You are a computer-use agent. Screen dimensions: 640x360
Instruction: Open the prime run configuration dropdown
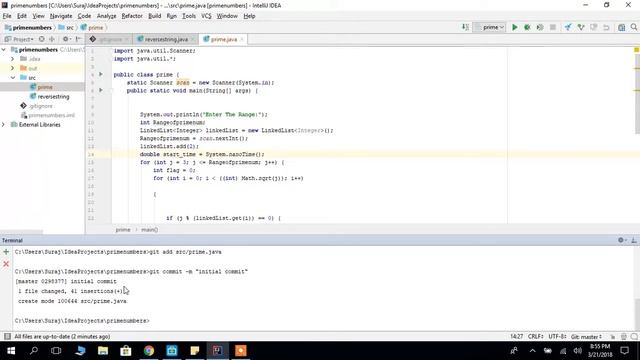(x=490, y=27)
